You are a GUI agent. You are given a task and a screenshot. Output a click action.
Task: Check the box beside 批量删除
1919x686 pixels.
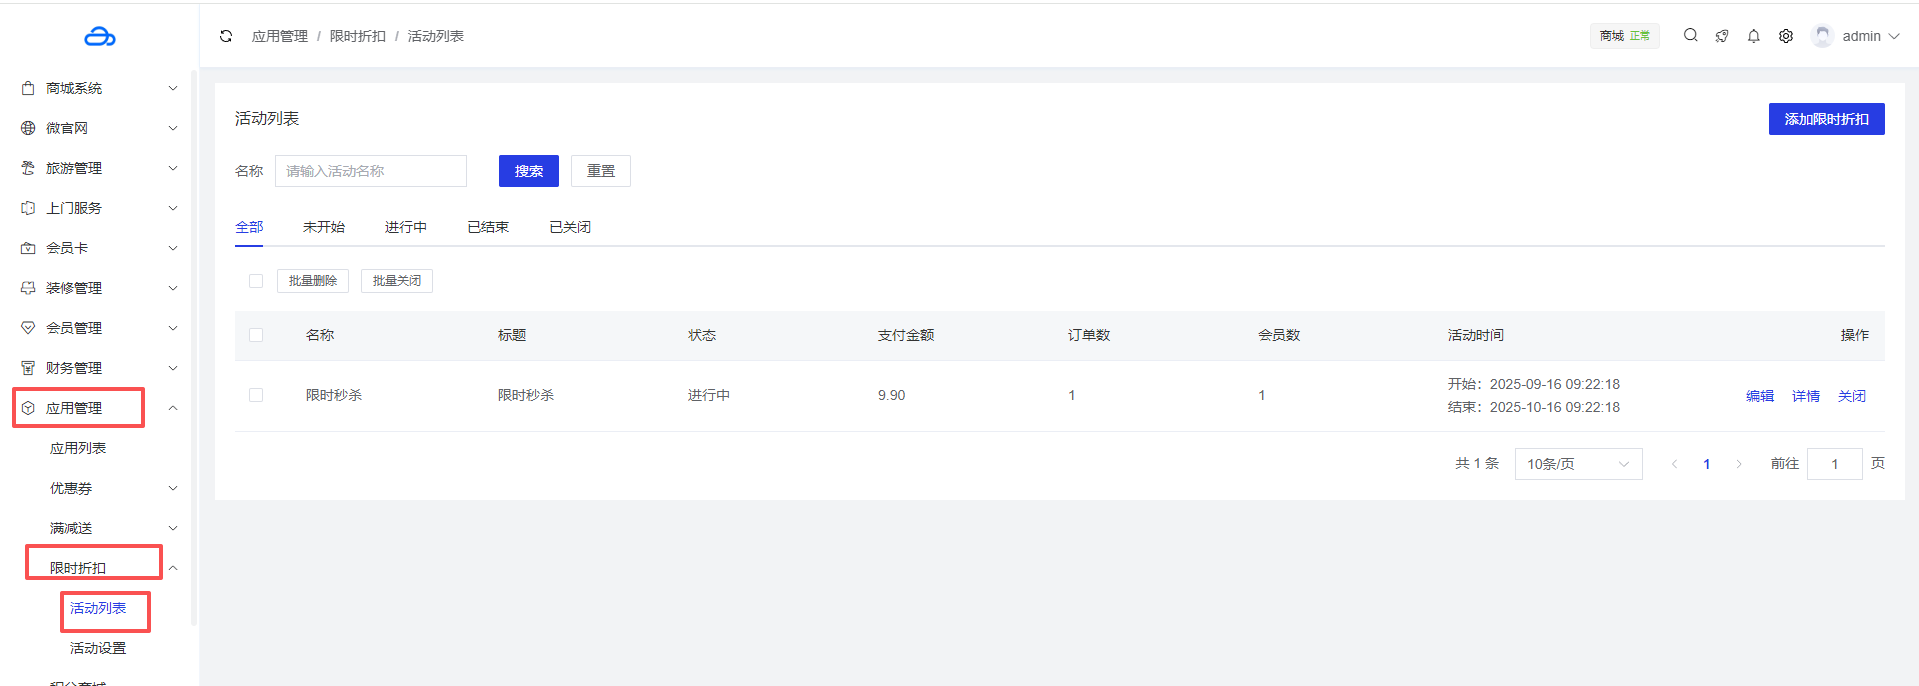click(256, 281)
